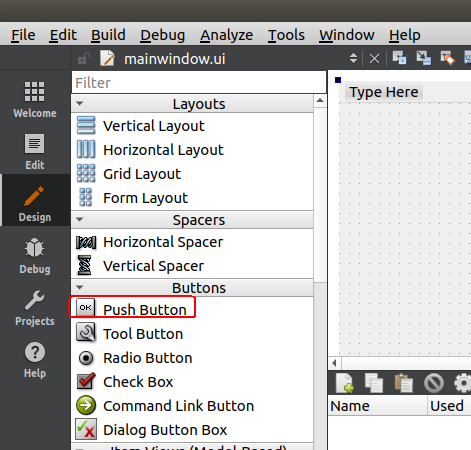Collapse the Spacers category

(79, 219)
